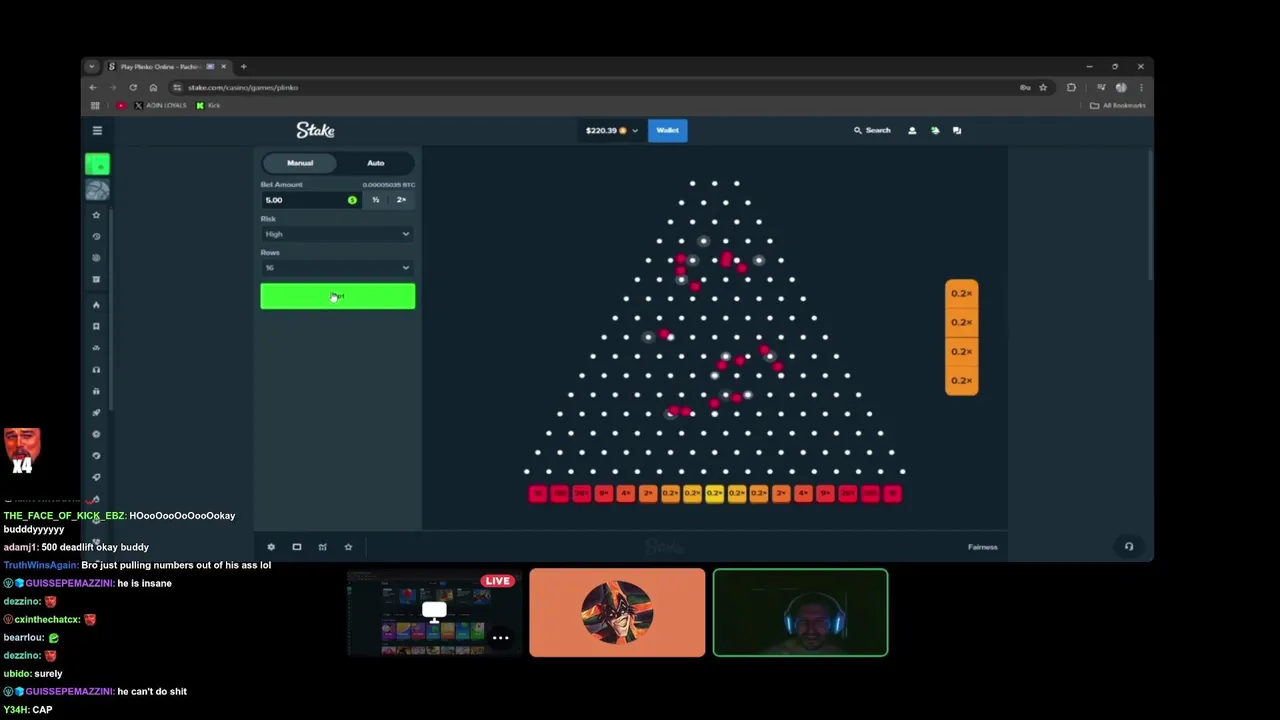1280x720 pixels.
Task: Select the jester avatar participant tile
Action: [x=617, y=613]
